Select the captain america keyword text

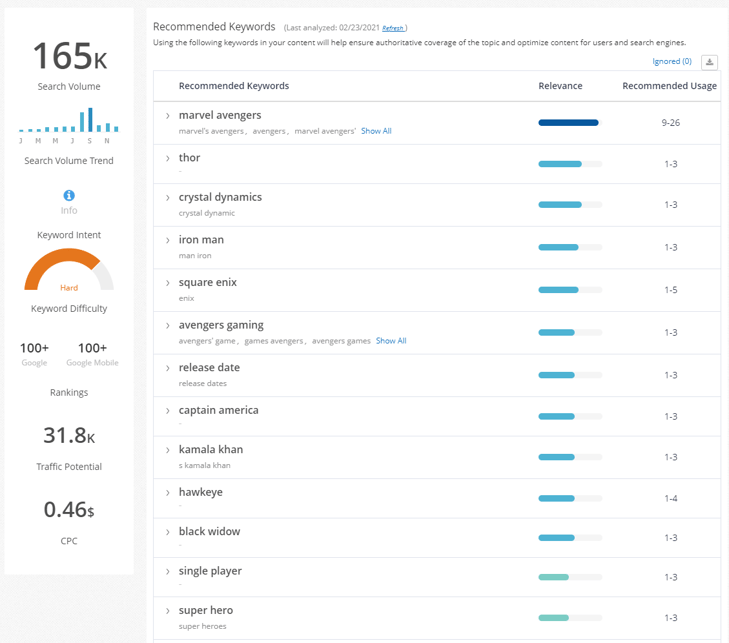pyautogui.click(x=219, y=411)
